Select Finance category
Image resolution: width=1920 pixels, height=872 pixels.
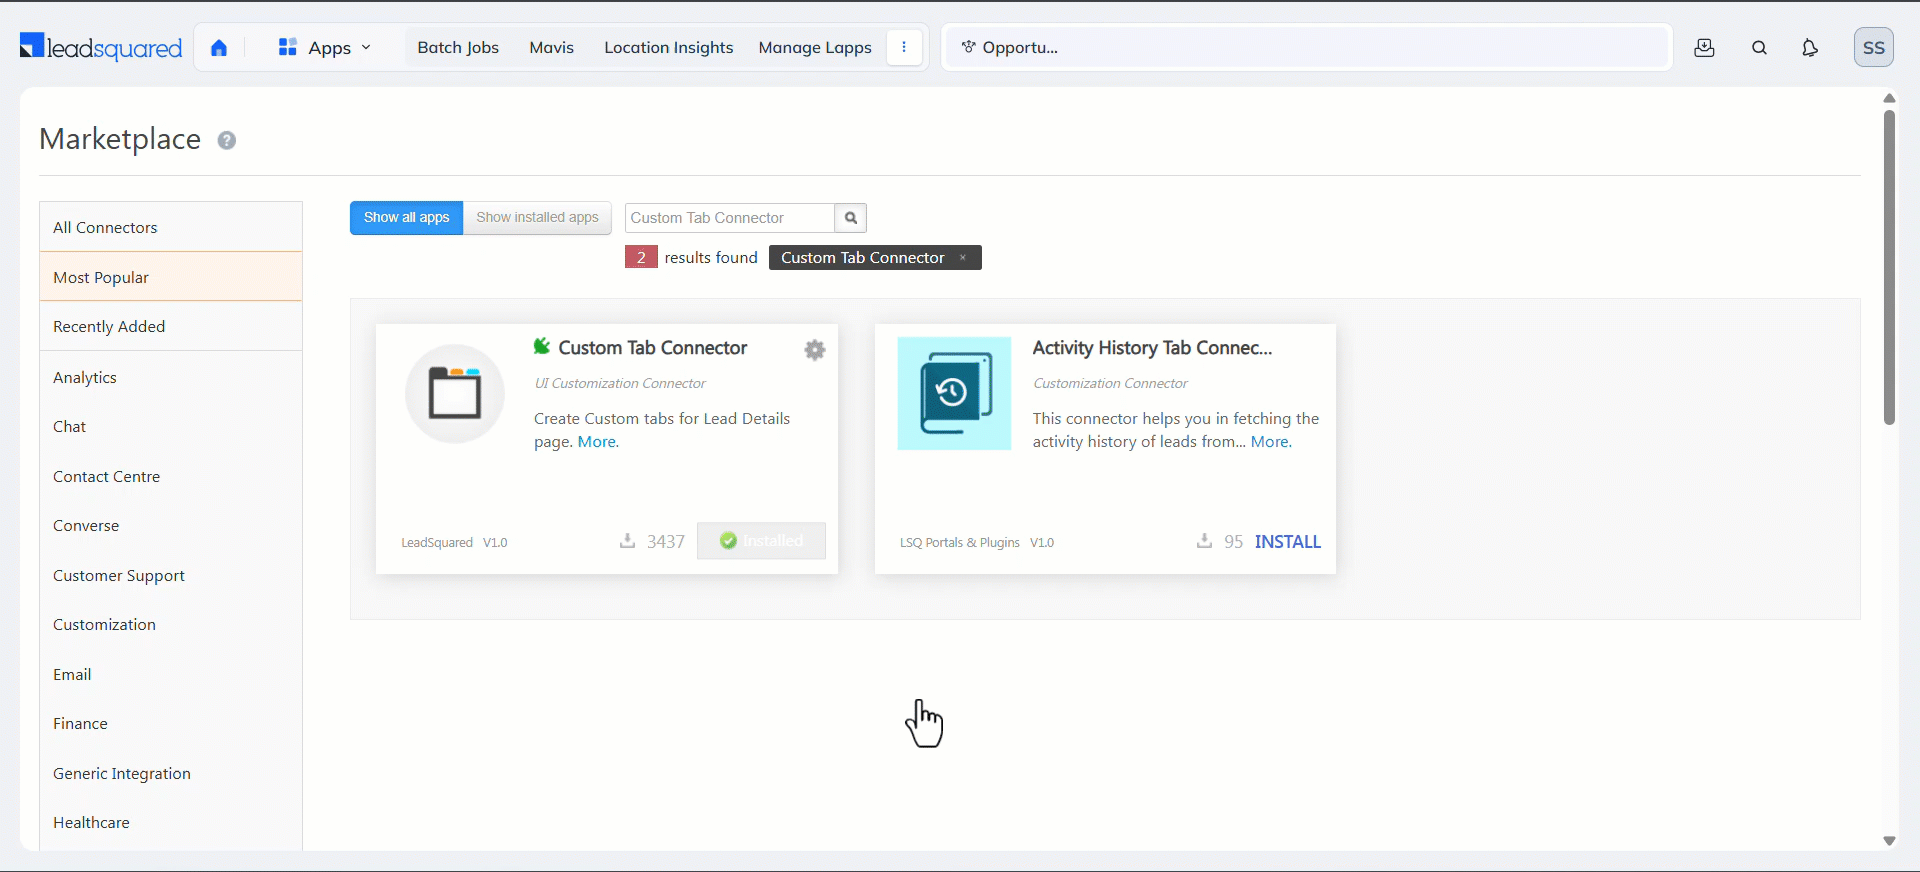tap(171, 723)
